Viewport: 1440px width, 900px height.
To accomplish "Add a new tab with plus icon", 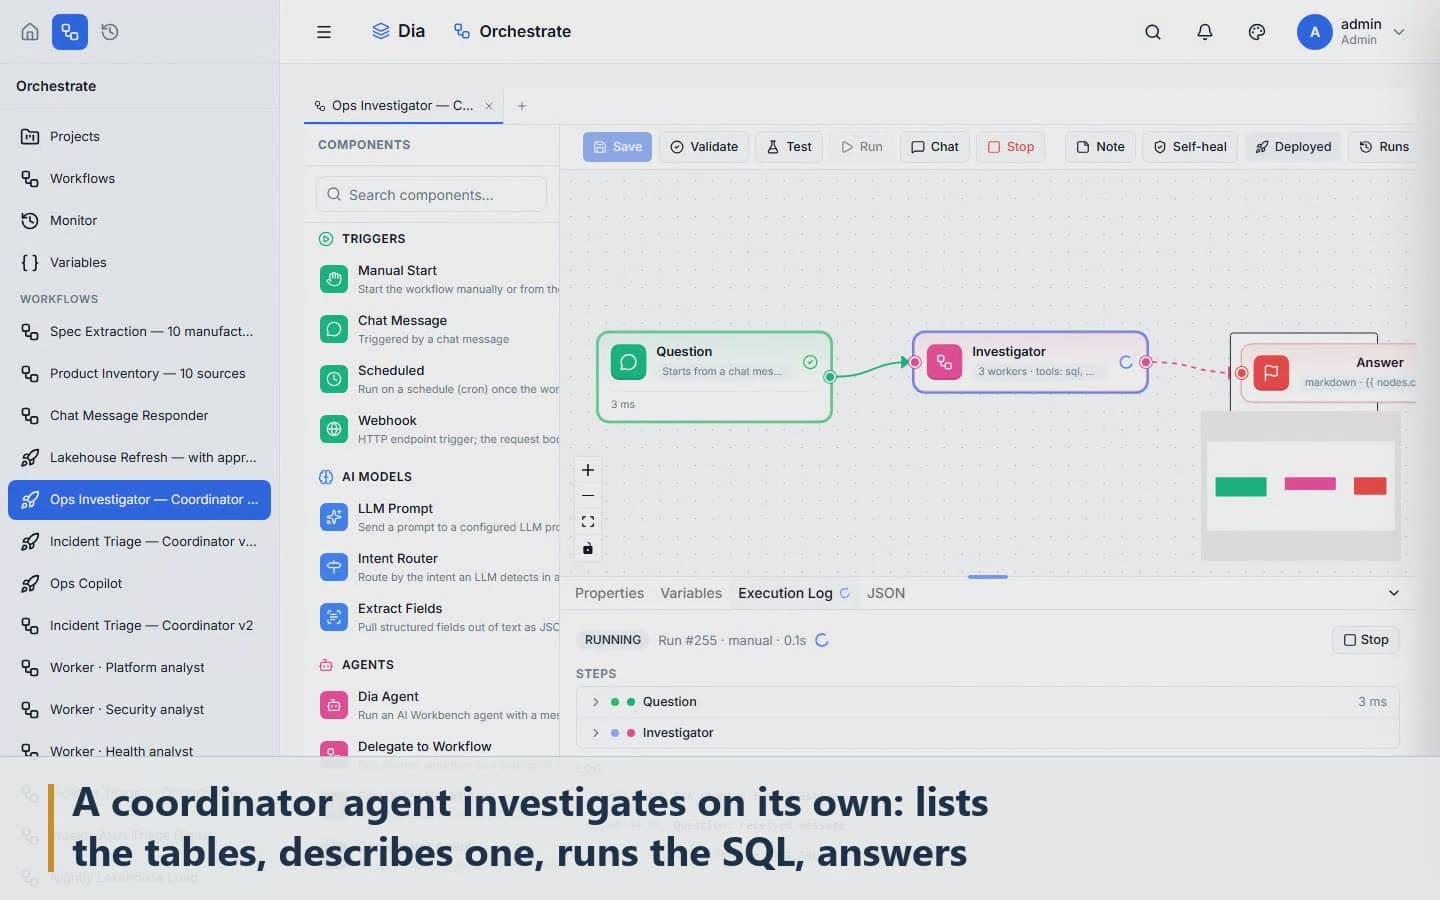I will 522,106.
